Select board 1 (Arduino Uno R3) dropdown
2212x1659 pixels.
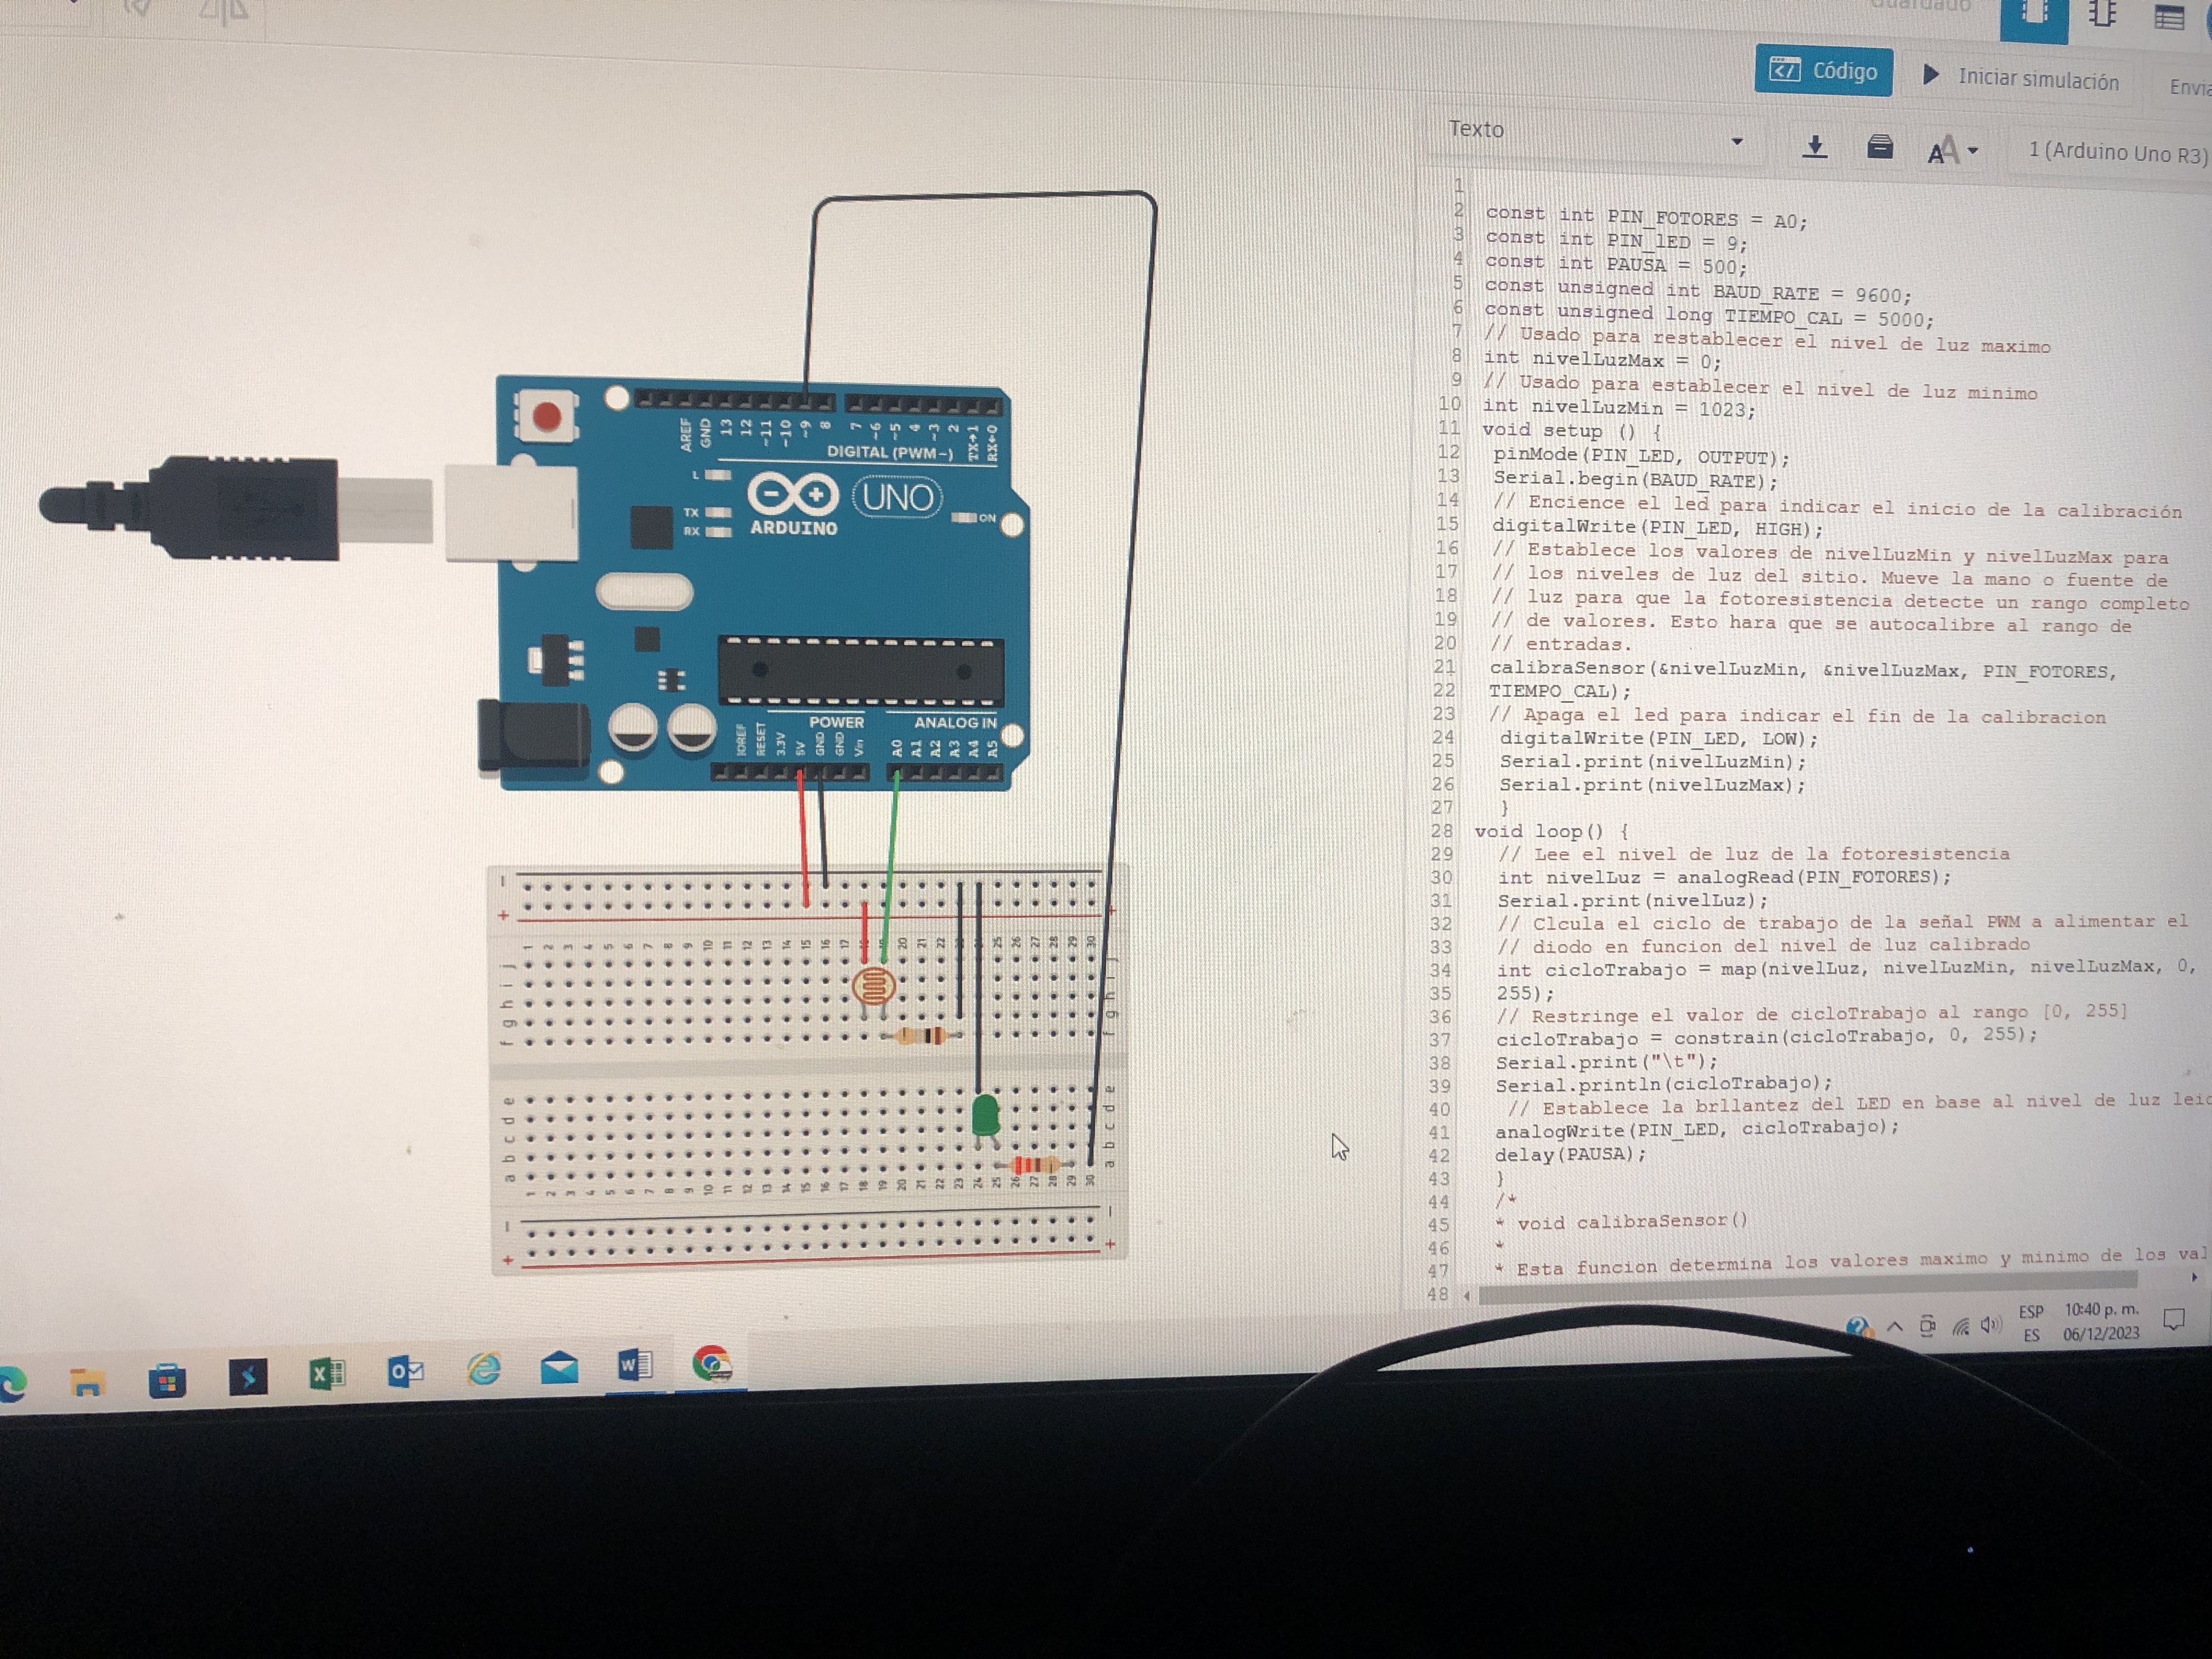[x=2115, y=153]
